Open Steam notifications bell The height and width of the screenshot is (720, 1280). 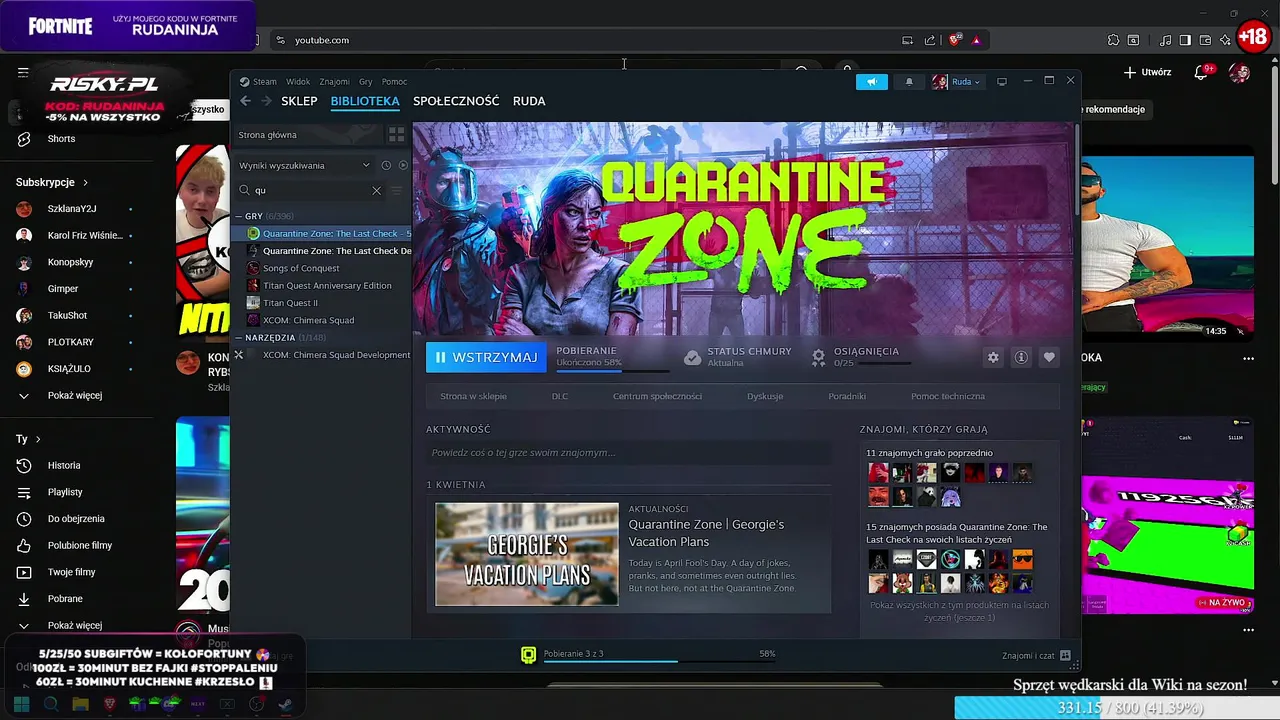click(x=909, y=82)
